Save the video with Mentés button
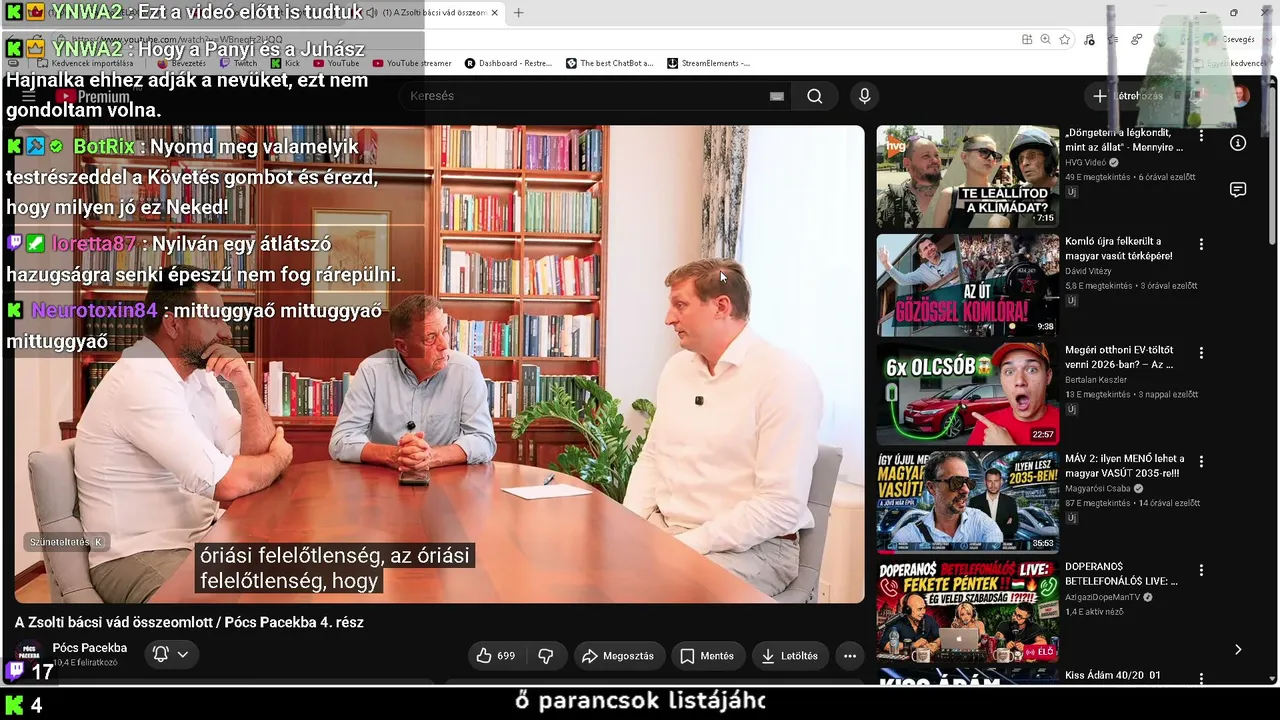This screenshot has height=720, width=1280. click(x=707, y=656)
